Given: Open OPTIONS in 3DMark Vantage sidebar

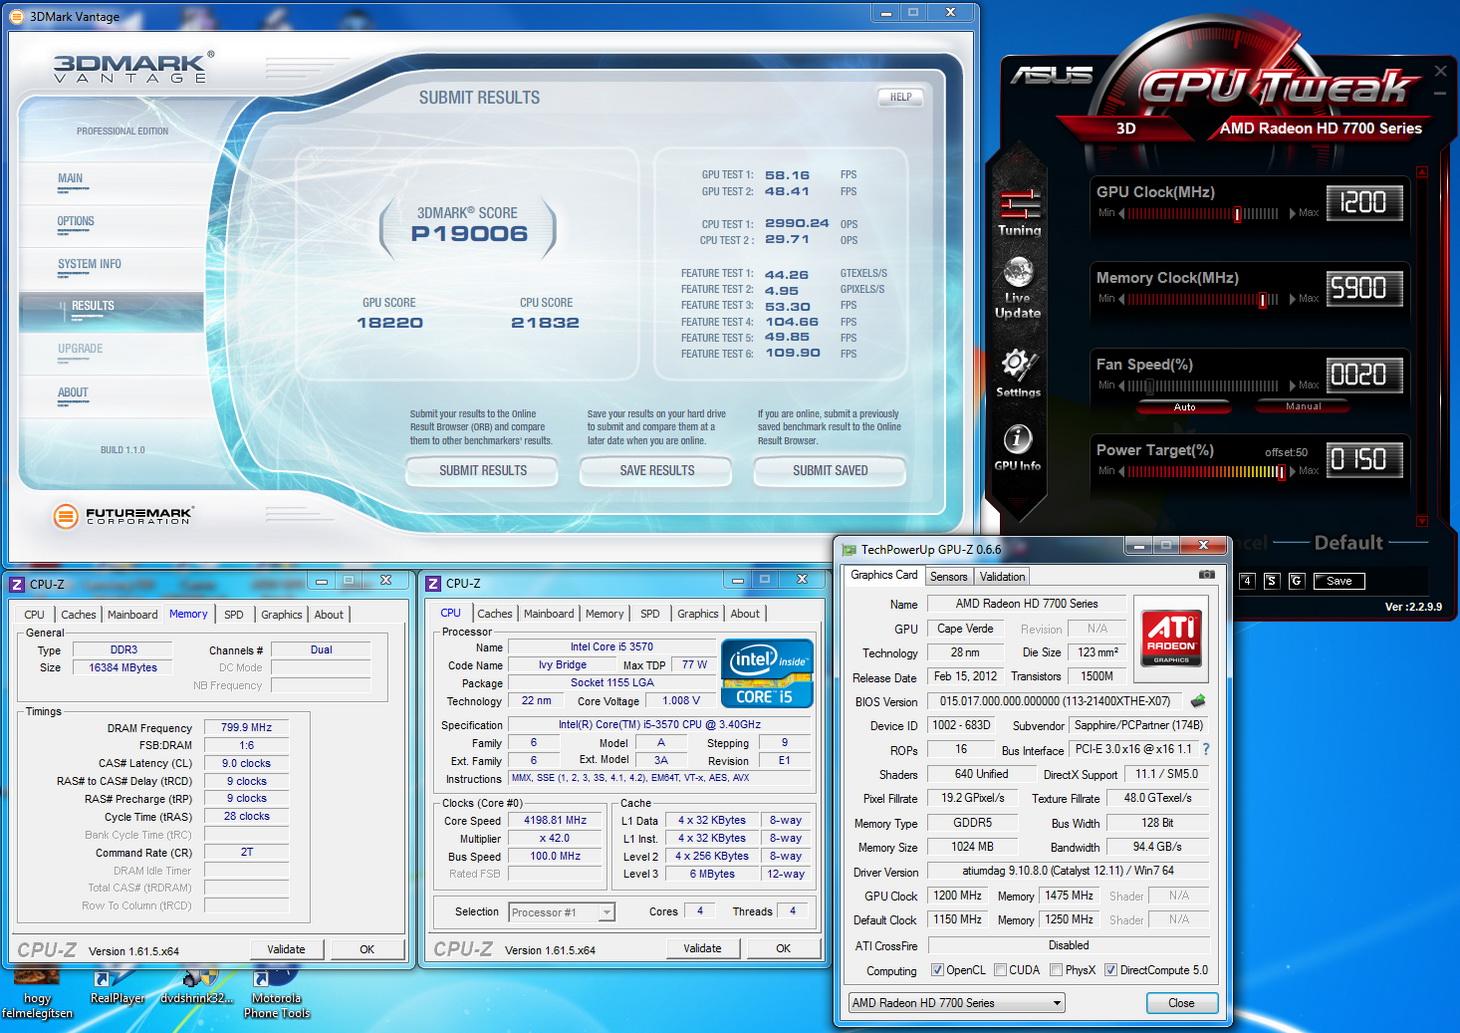Looking at the screenshot, I should pos(76,222).
